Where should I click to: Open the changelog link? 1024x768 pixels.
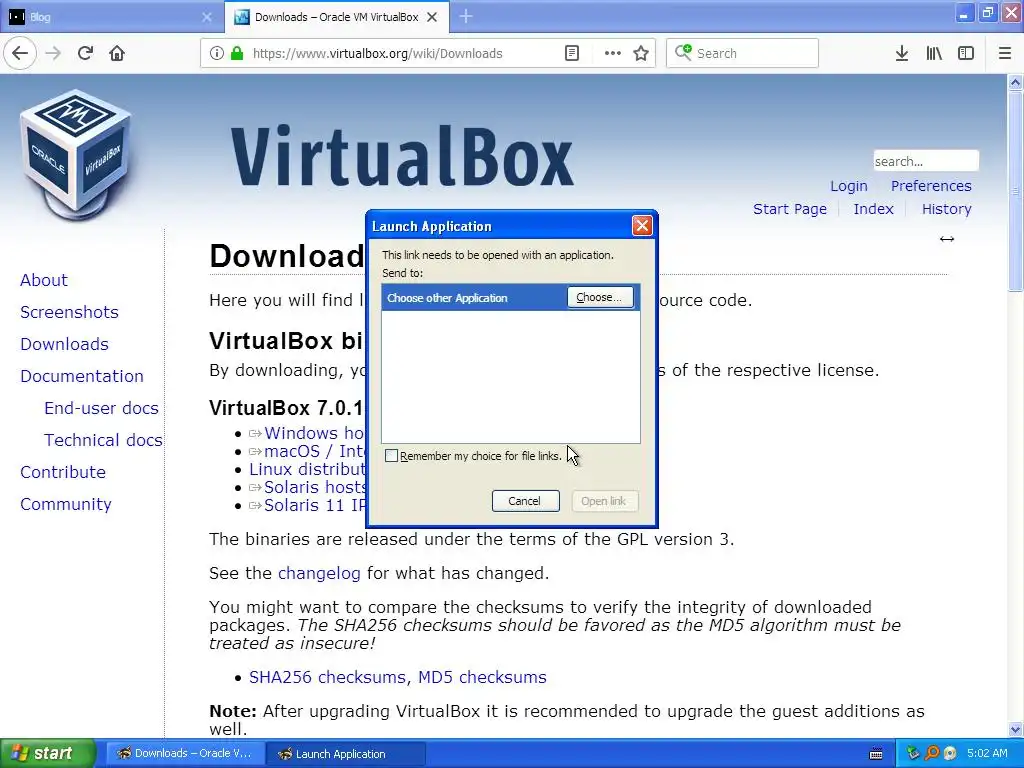319,573
